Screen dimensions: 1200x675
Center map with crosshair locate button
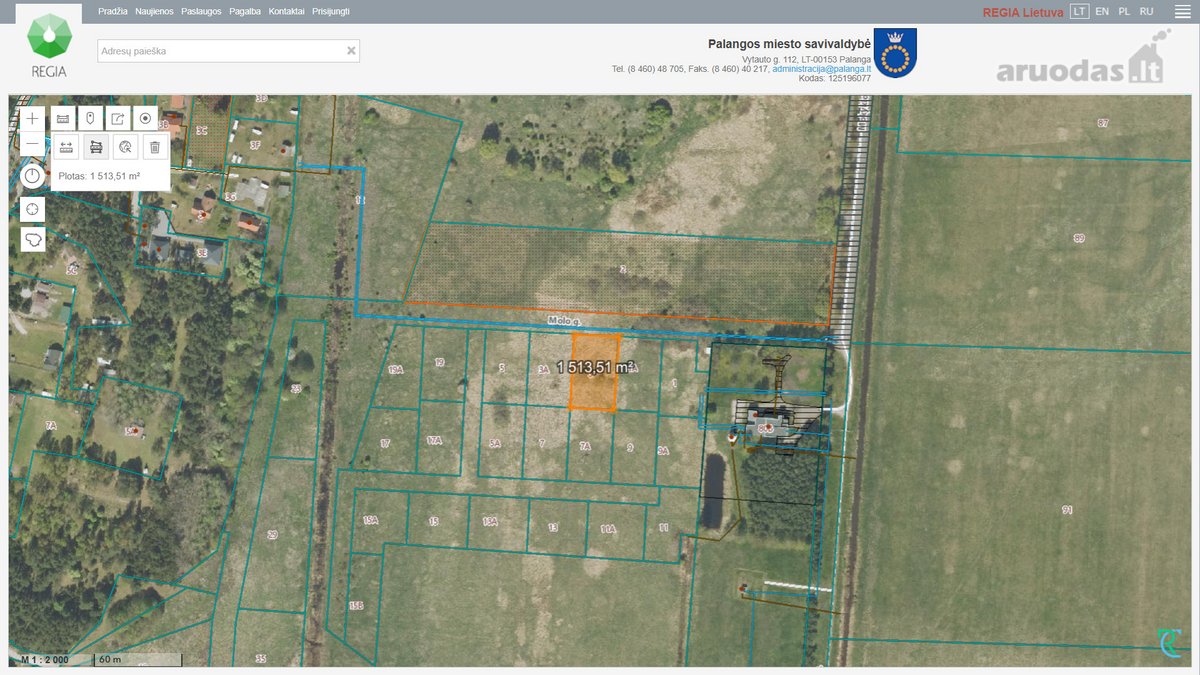[x=33, y=208]
